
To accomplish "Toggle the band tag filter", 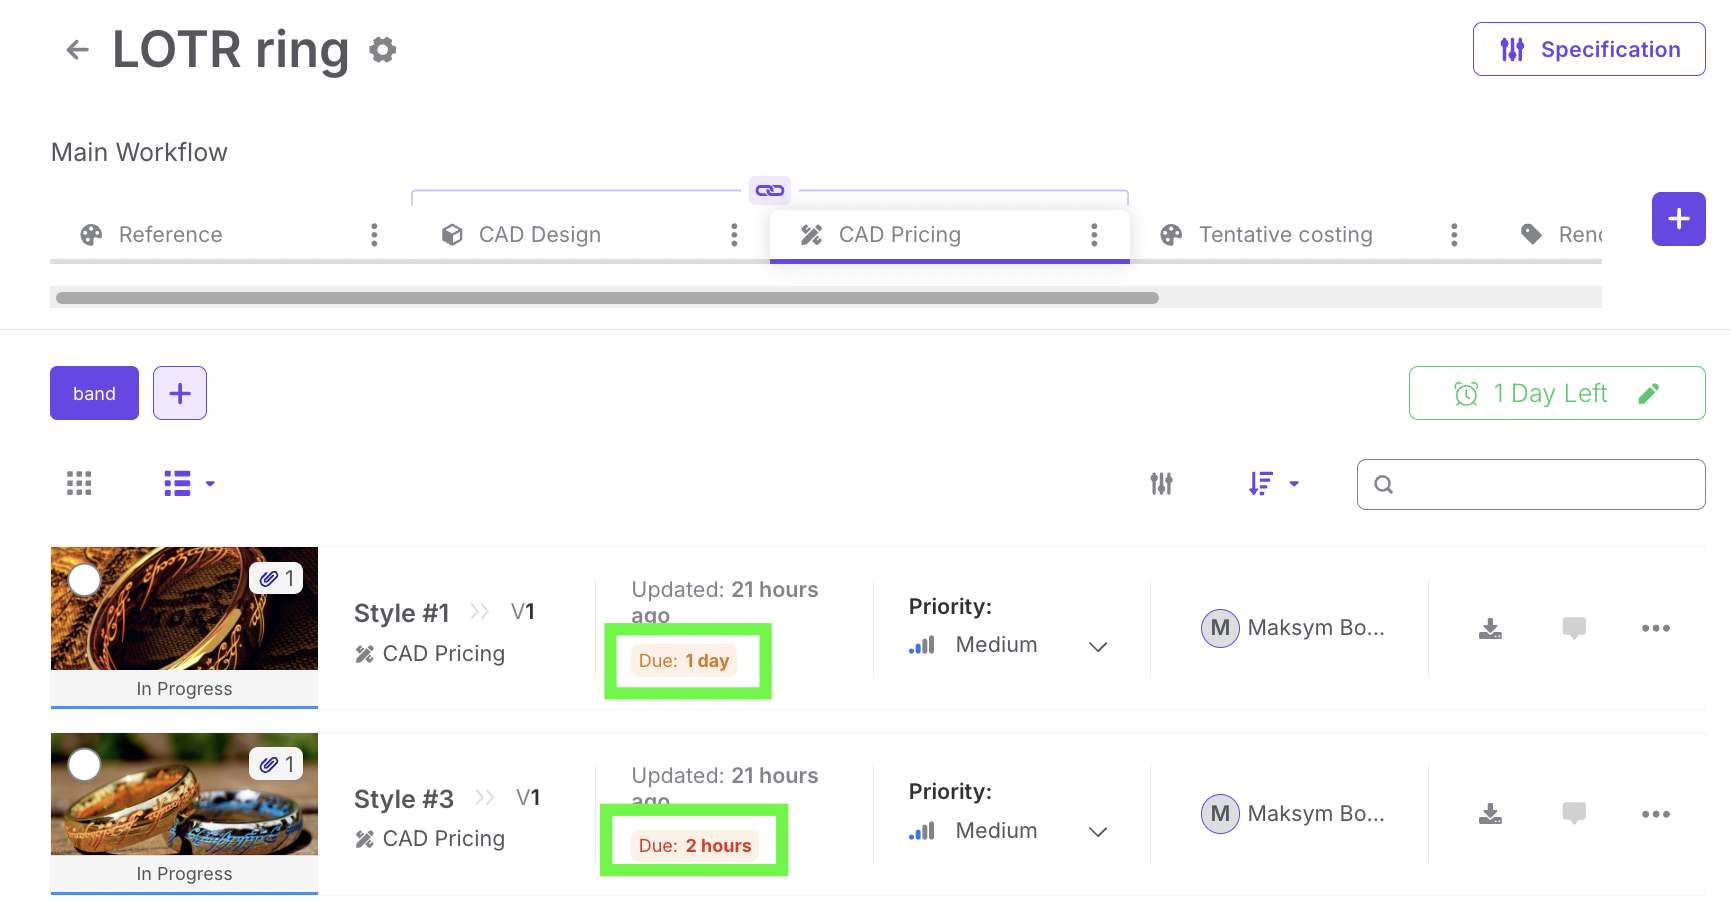I will [x=94, y=393].
